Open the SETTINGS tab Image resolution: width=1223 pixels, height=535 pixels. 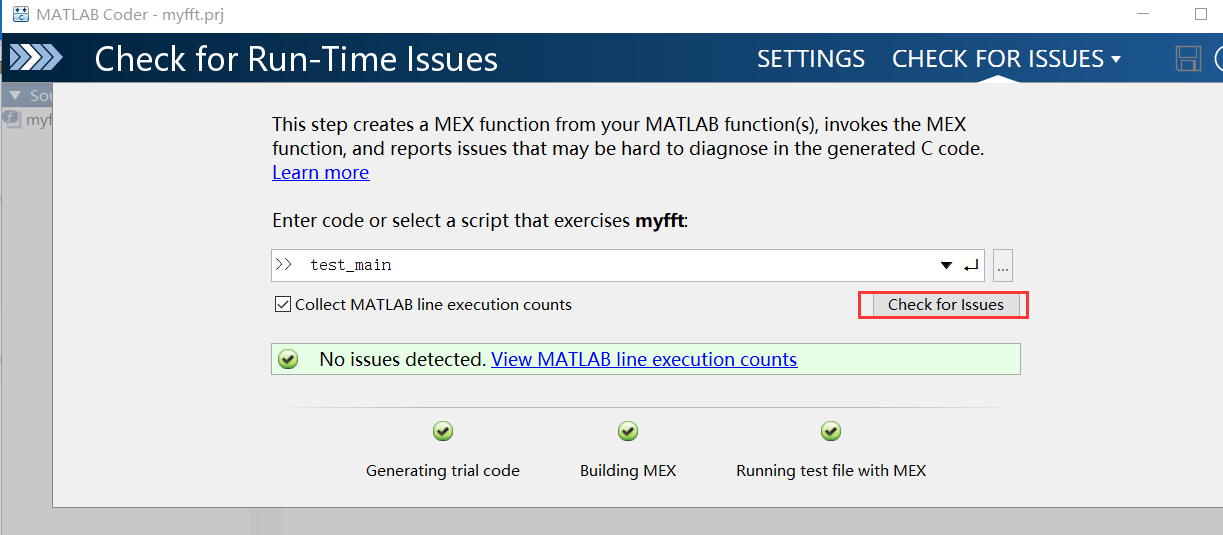click(x=811, y=59)
